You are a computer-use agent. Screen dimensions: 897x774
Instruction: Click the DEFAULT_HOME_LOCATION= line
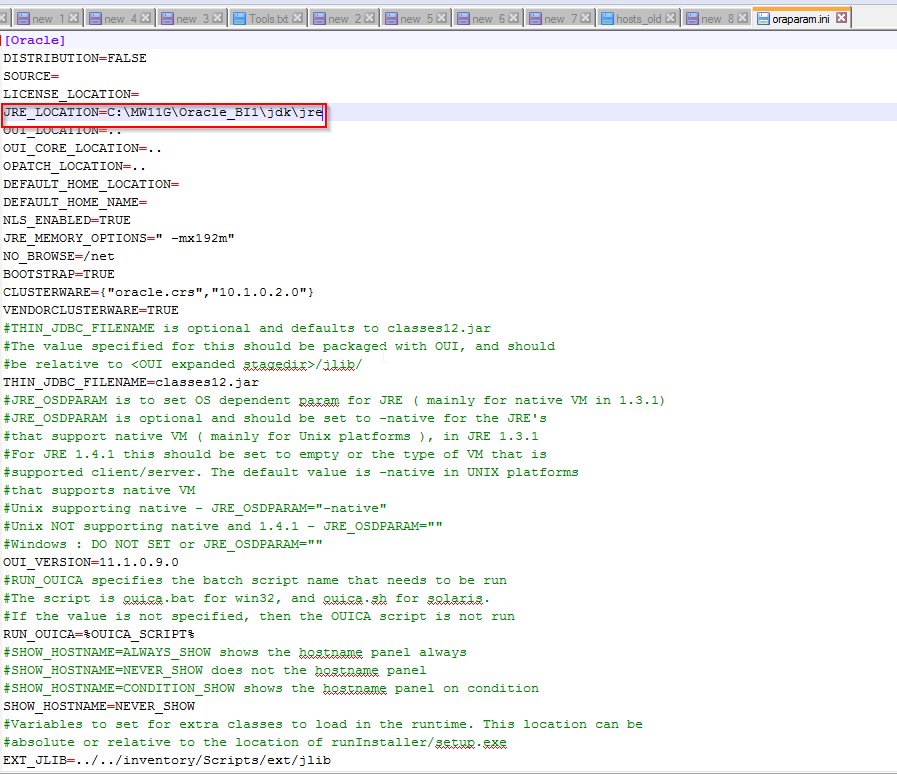[91, 184]
